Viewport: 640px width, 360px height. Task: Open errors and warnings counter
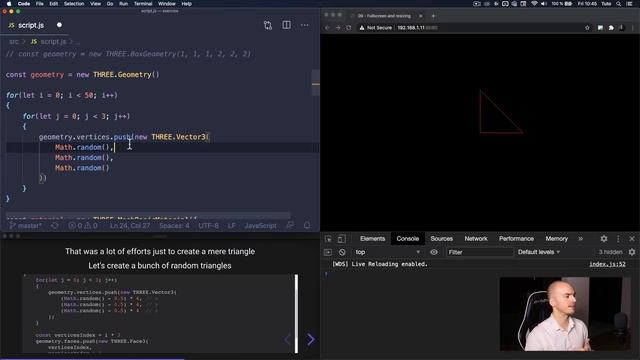[83, 225]
